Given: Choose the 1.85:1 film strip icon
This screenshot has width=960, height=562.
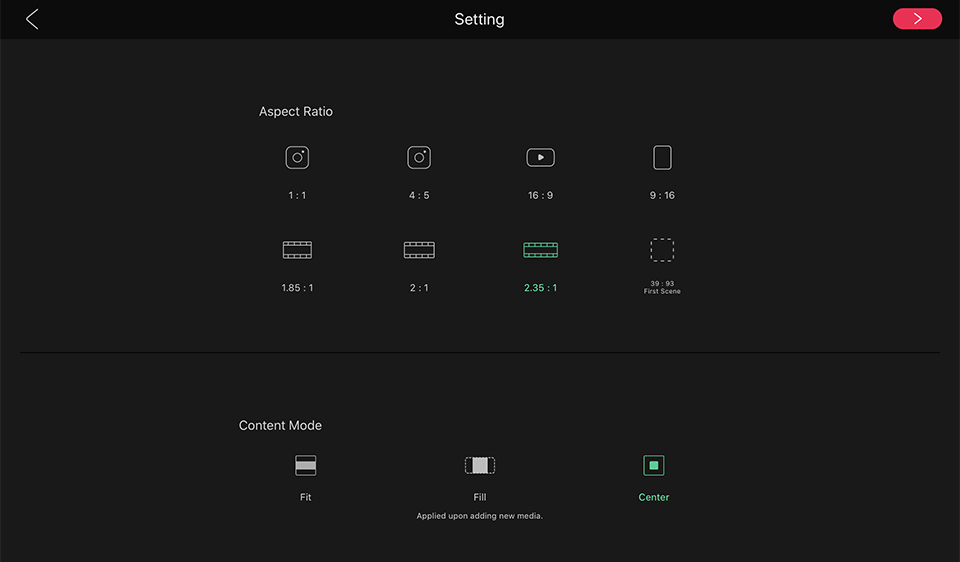Looking at the screenshot, I should click(x=297, y=250).
